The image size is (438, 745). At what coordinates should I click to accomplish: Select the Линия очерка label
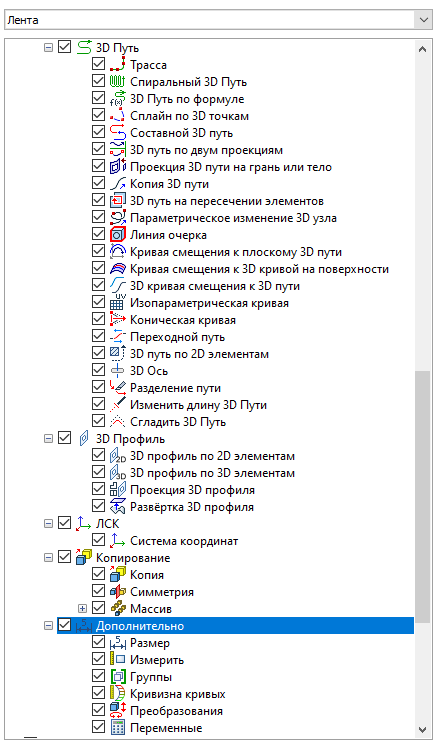168,235
